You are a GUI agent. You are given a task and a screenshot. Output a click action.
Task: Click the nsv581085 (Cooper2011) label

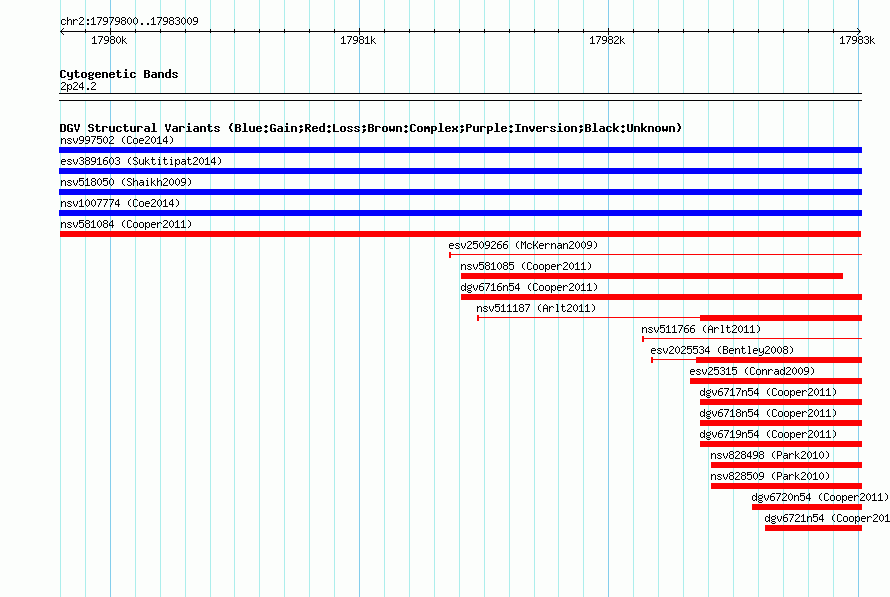(x=526, y=266)
